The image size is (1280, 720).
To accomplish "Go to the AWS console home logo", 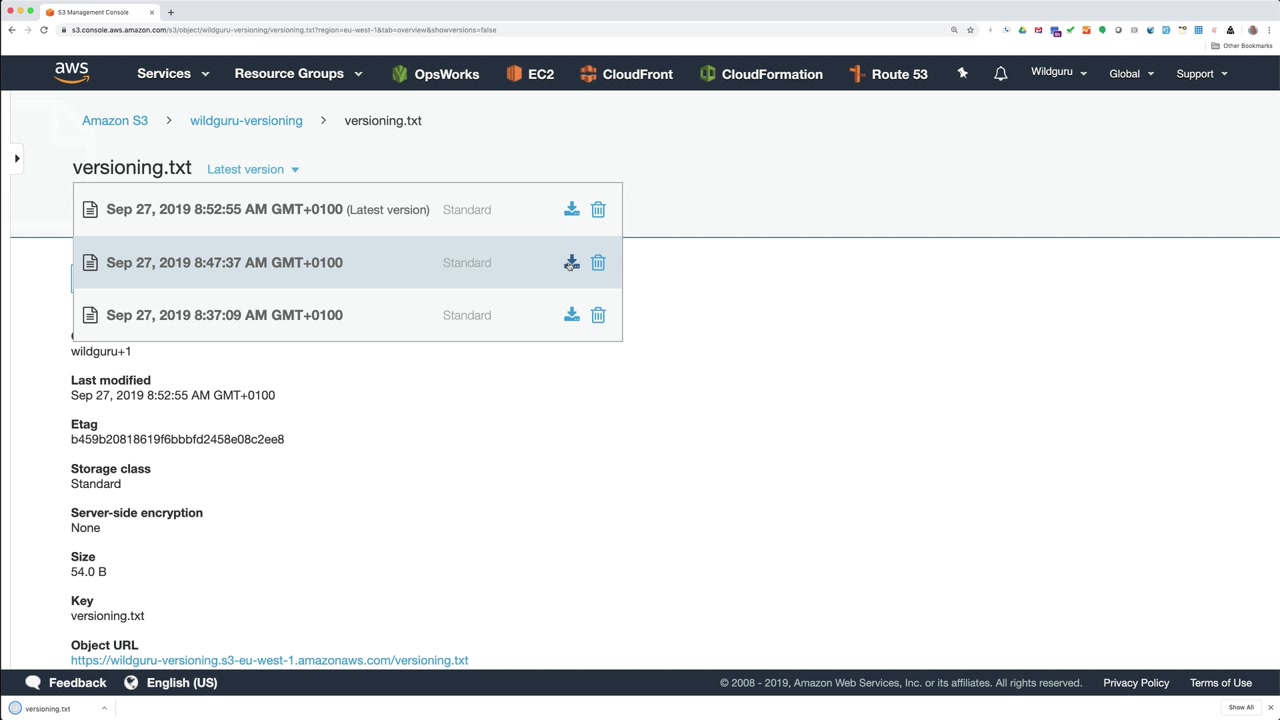I will coord(72,73).
